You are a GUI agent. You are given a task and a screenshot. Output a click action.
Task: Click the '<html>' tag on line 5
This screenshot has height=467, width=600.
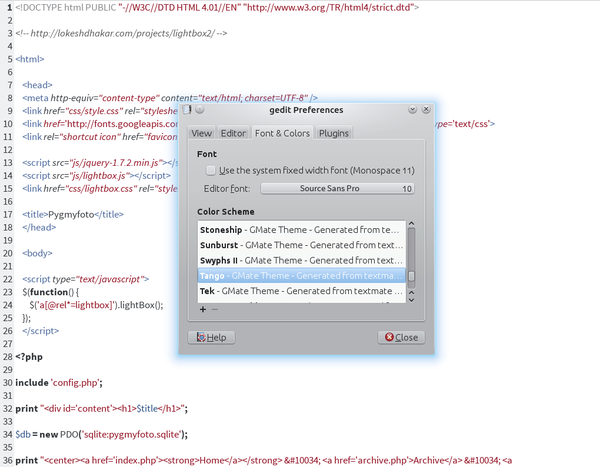tap(30, 59)
